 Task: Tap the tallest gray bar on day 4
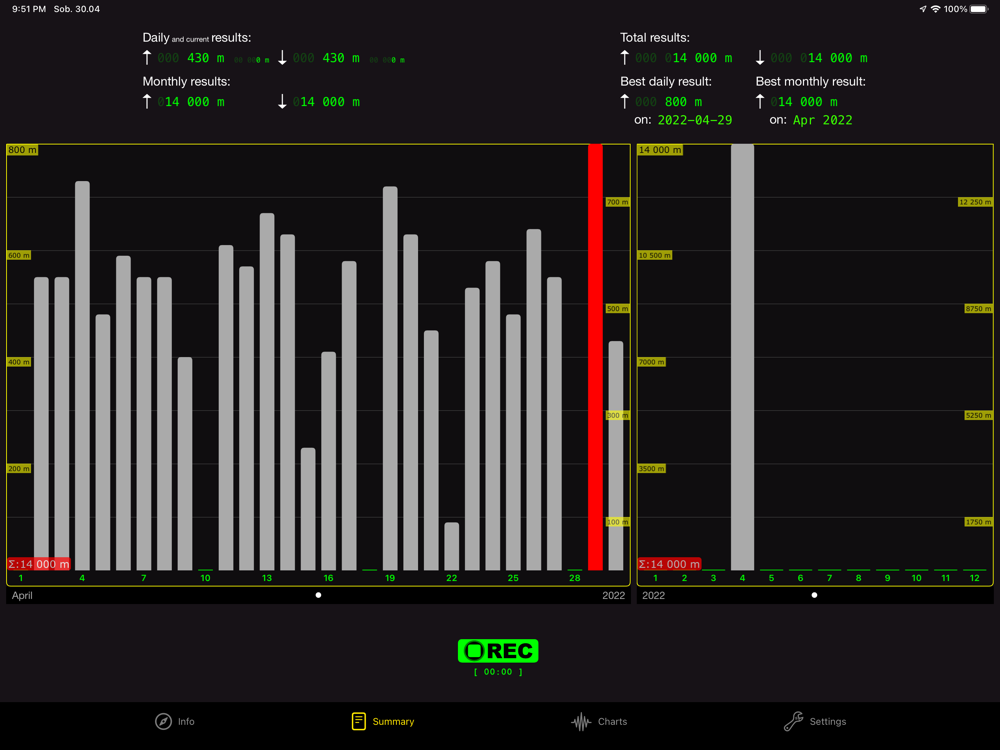point(82,376)
